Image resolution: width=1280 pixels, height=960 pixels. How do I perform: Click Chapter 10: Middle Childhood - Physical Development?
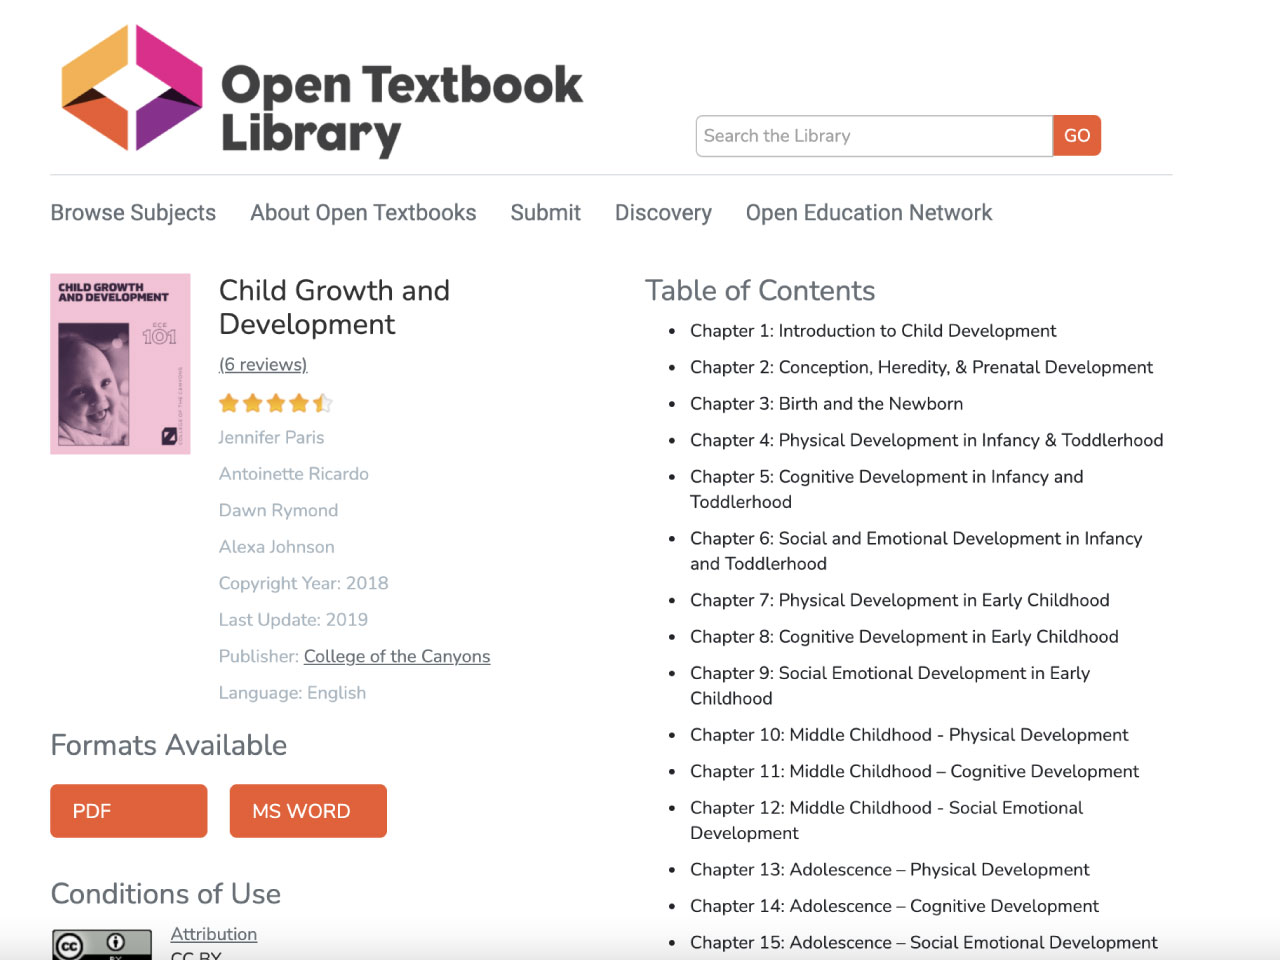[x=909, y=735]
